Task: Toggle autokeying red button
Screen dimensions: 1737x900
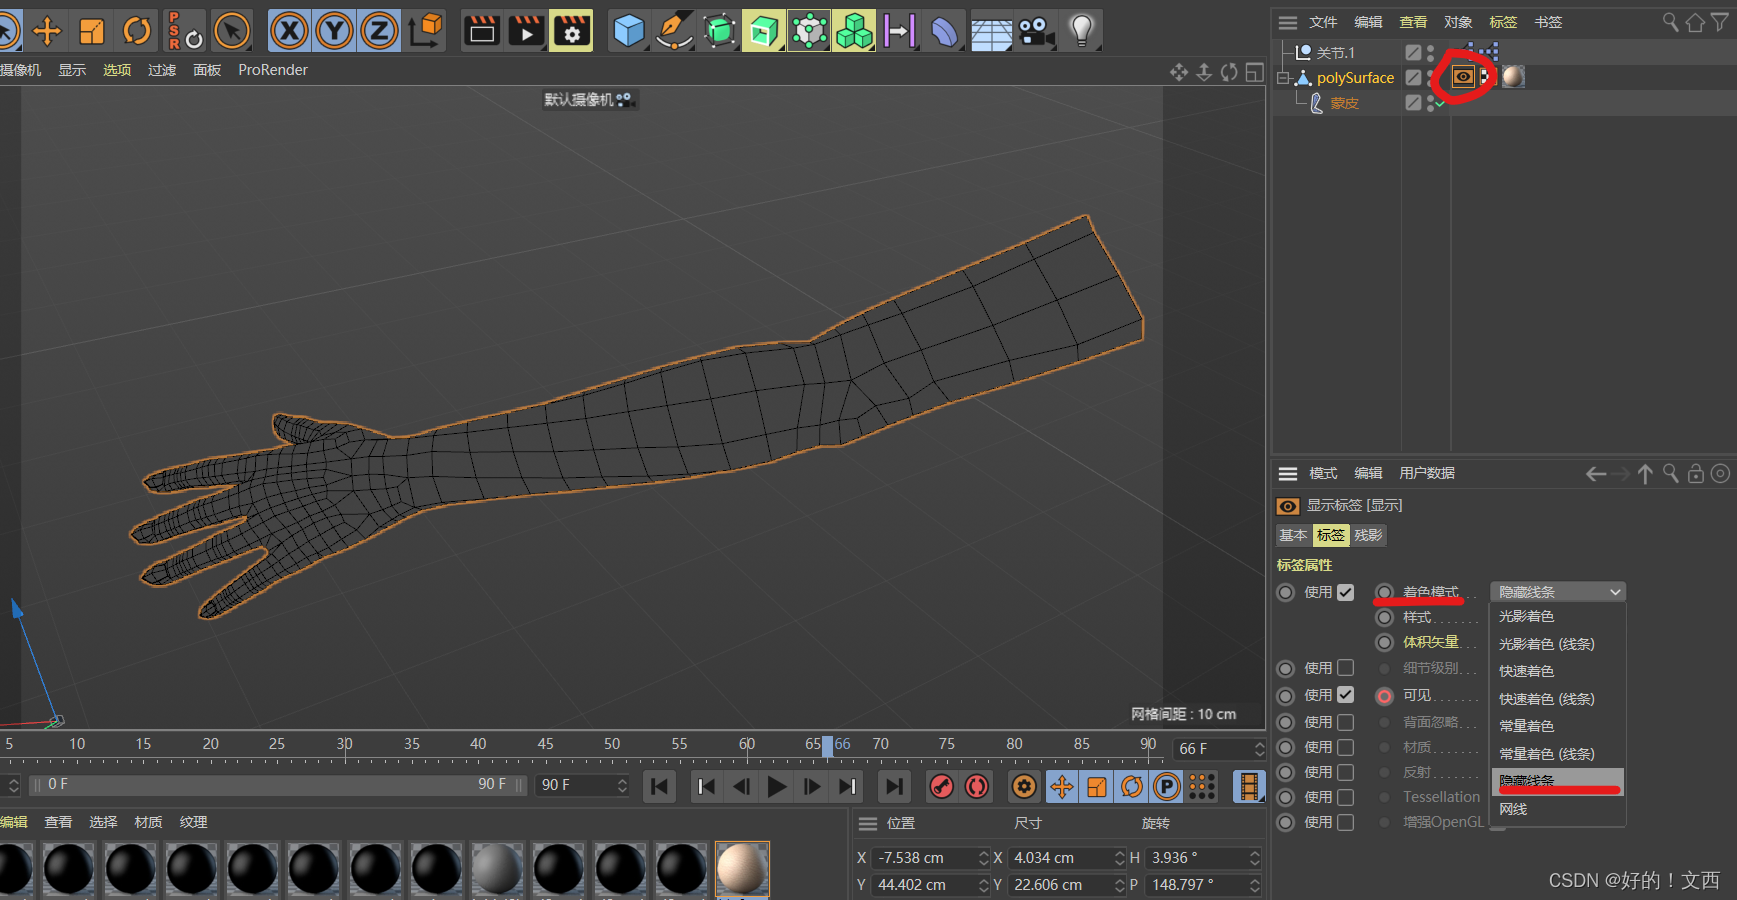Action: [x=977, y=787]
